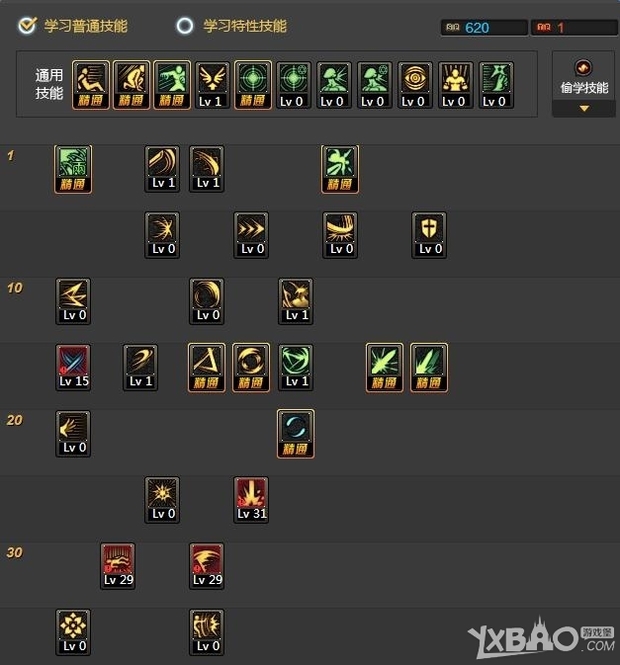Select the lightning bolt skill at level 10
Image resolution: width=620 pixels, height=665 pixels.
(73, 301)
